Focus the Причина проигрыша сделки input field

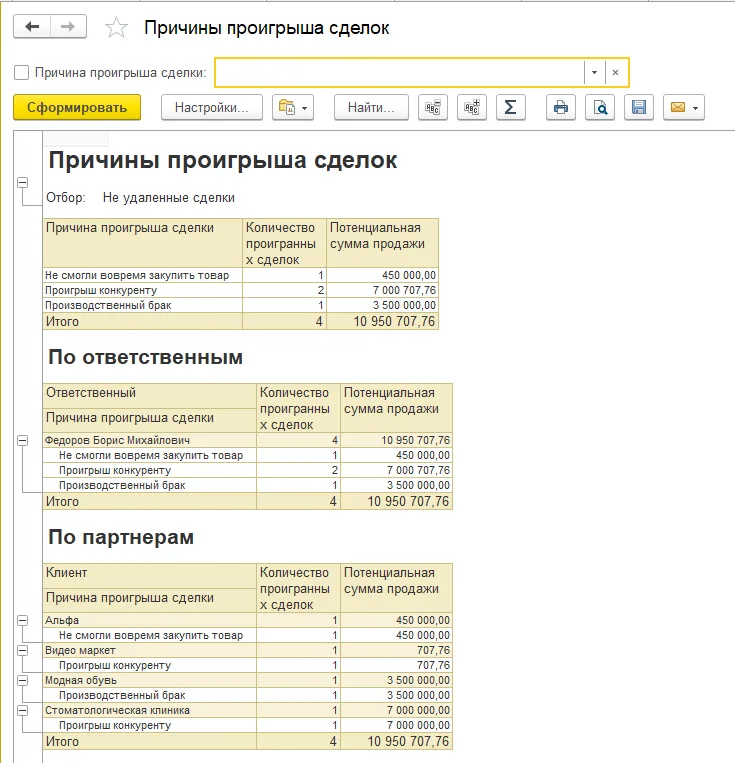[x=399, y=73]
